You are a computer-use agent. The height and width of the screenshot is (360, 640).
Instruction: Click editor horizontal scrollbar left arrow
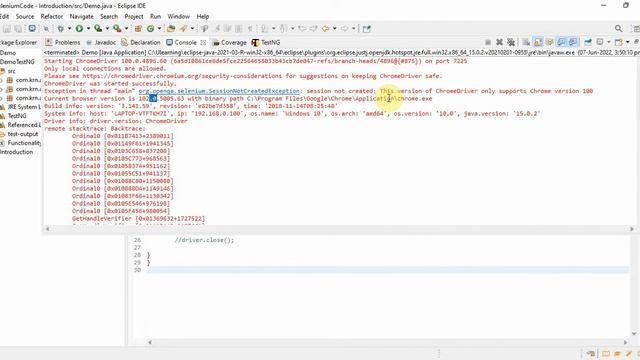(149, 342)
